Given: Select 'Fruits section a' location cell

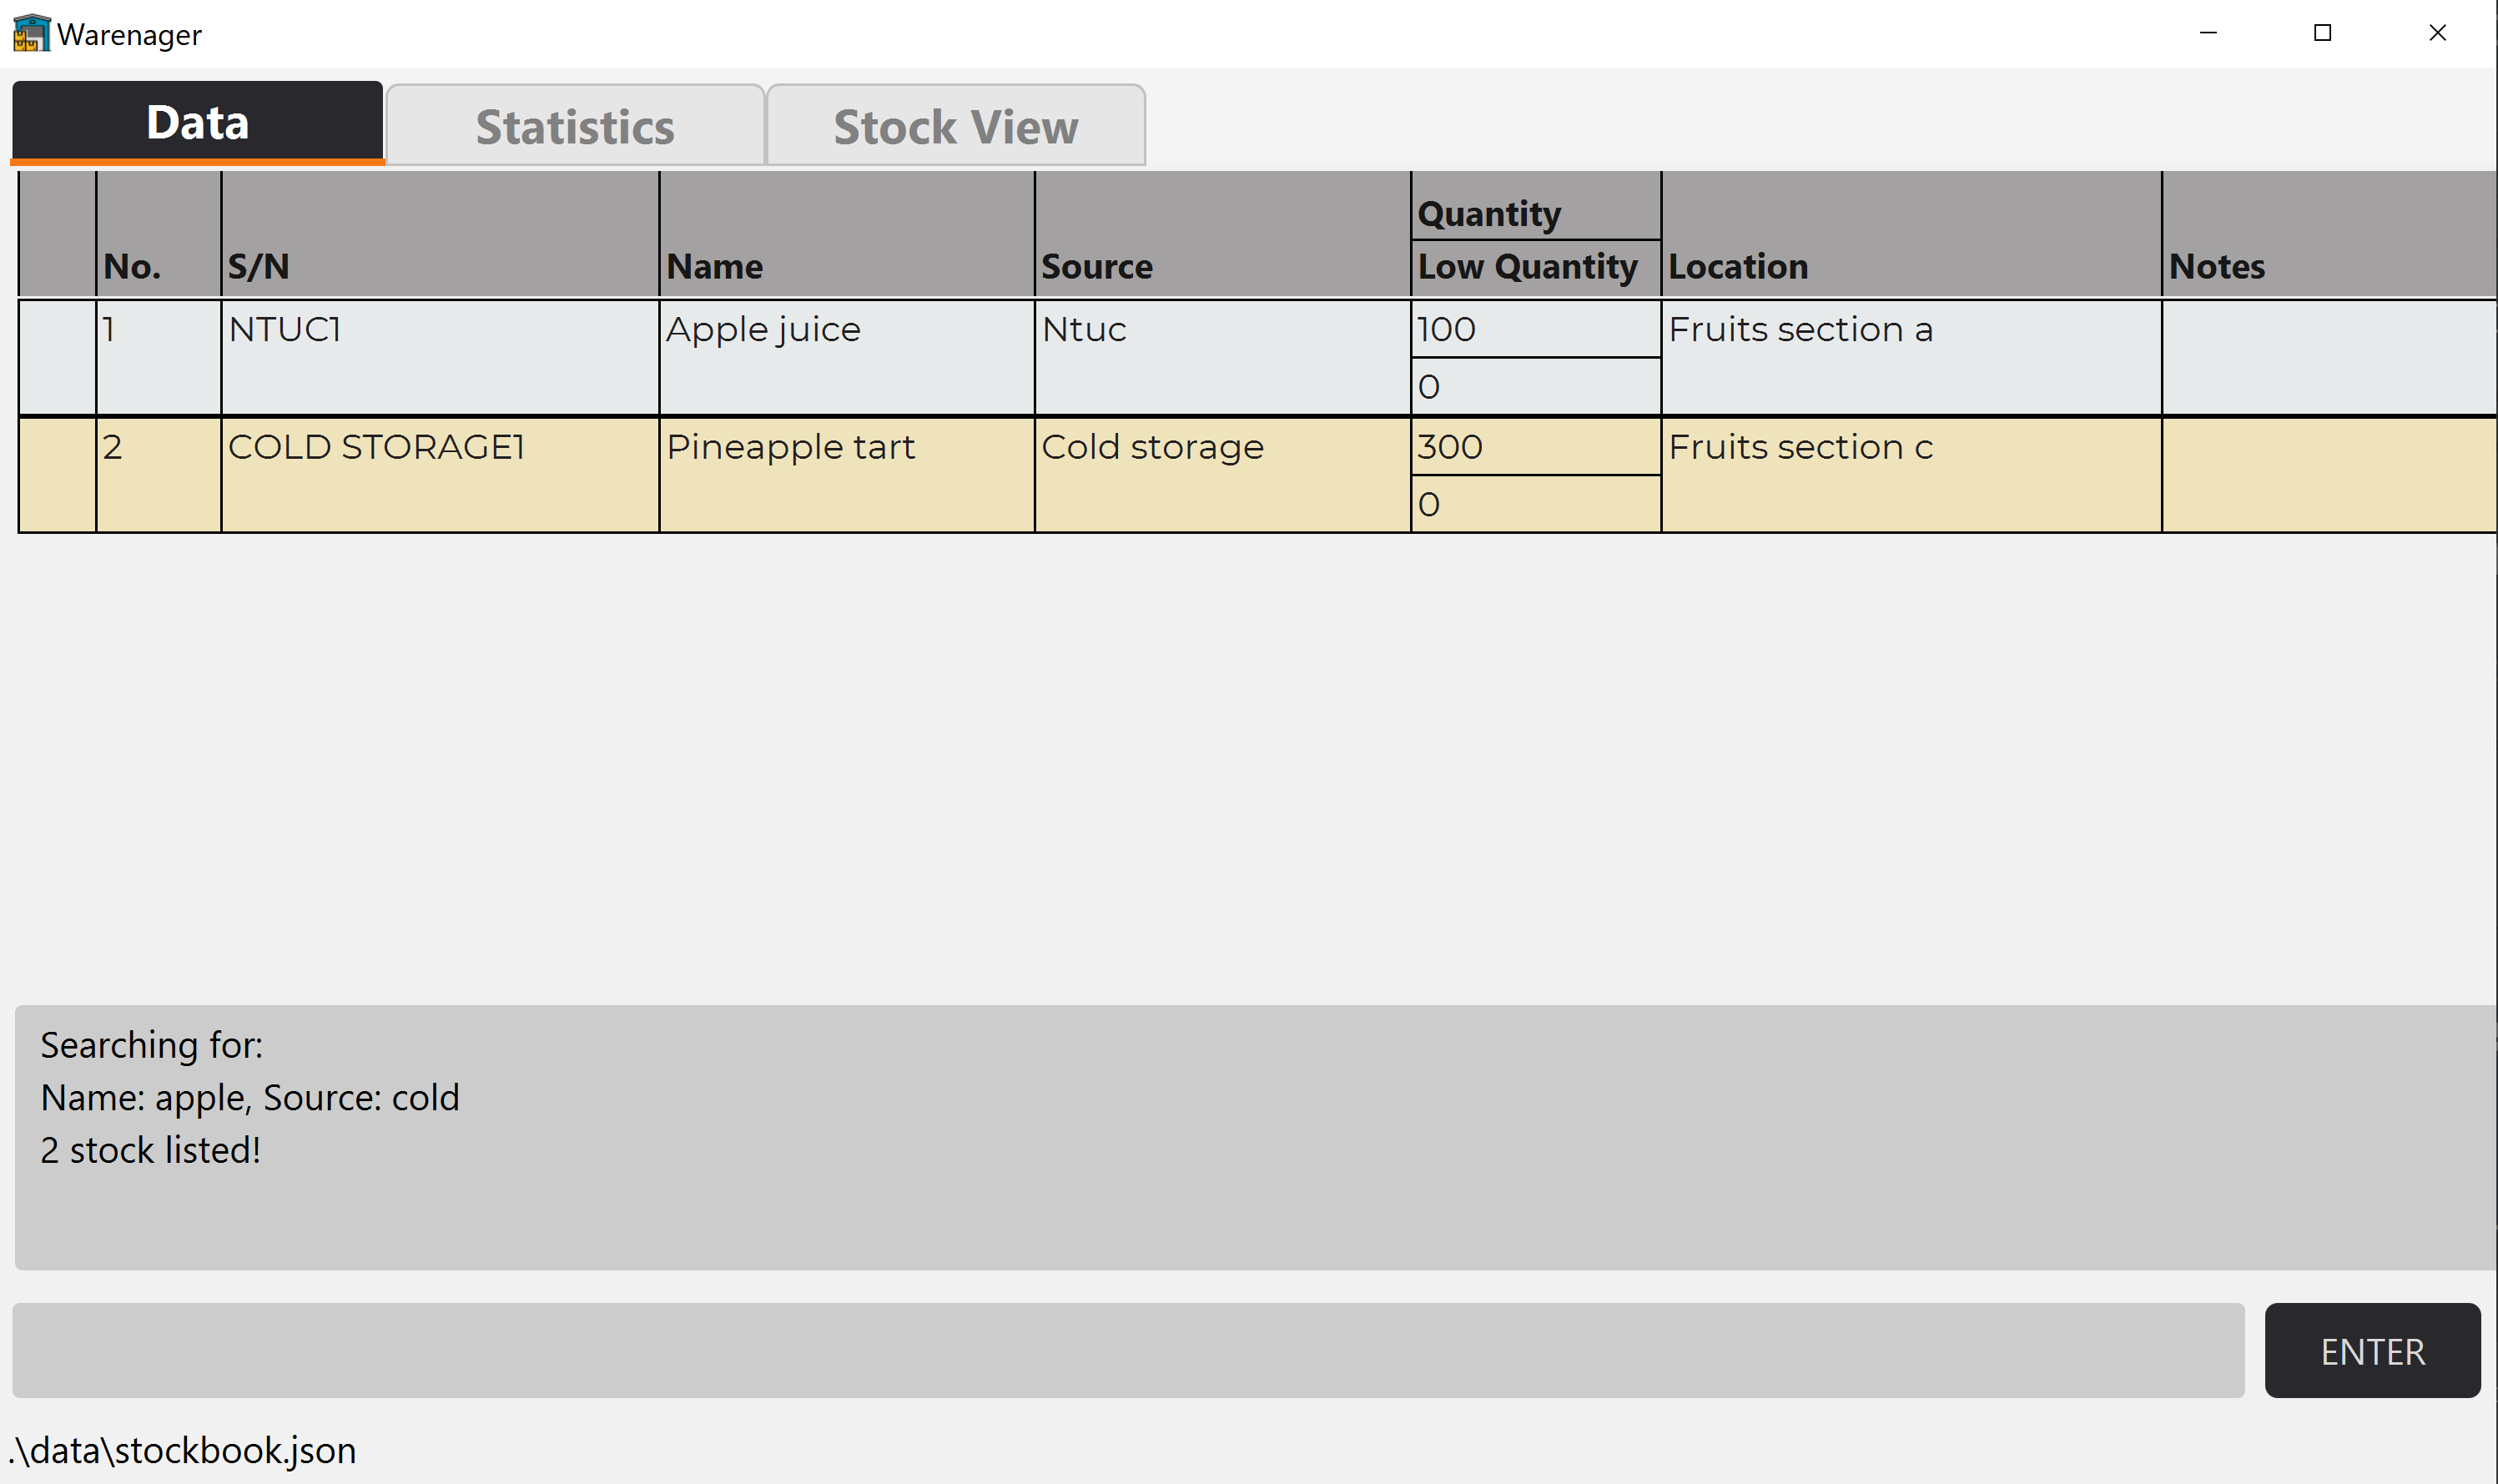Looking at the screenshot, I should point(1911,357).
